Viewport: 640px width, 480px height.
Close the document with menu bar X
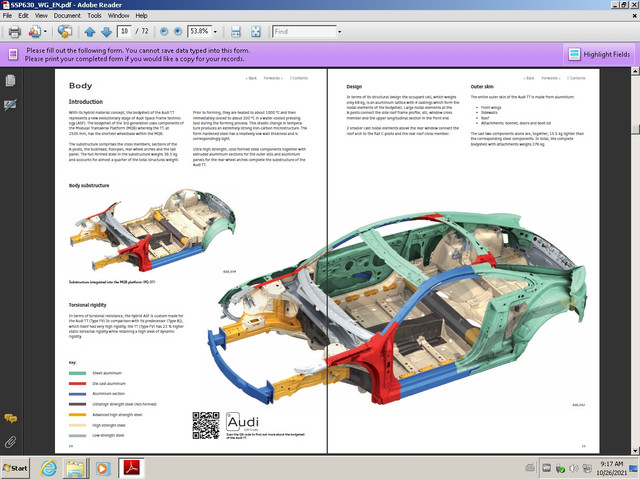tap(634, 16)
